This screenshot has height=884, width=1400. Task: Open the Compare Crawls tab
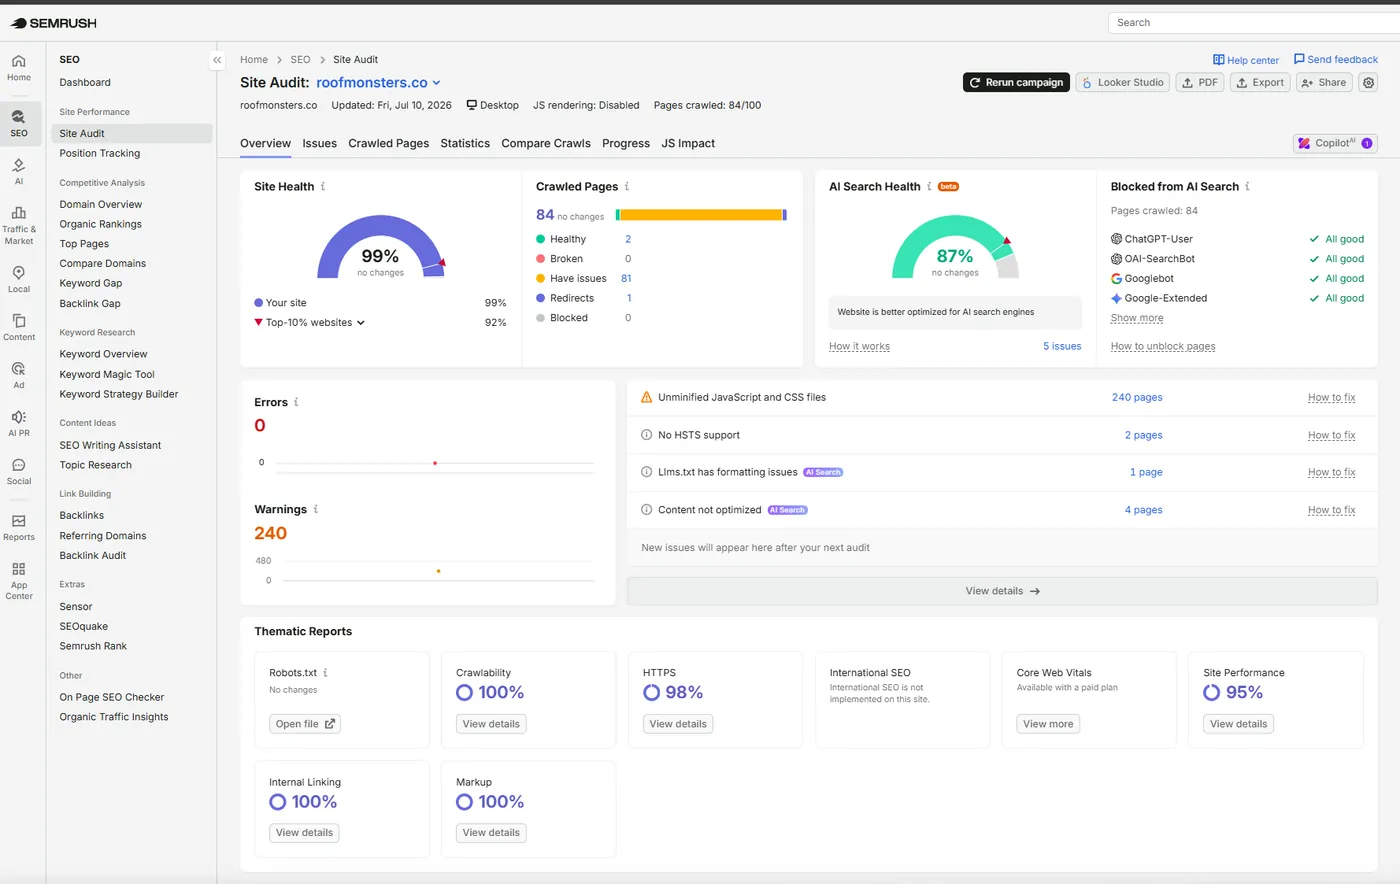pyautogui.click(x=546, y=143)
